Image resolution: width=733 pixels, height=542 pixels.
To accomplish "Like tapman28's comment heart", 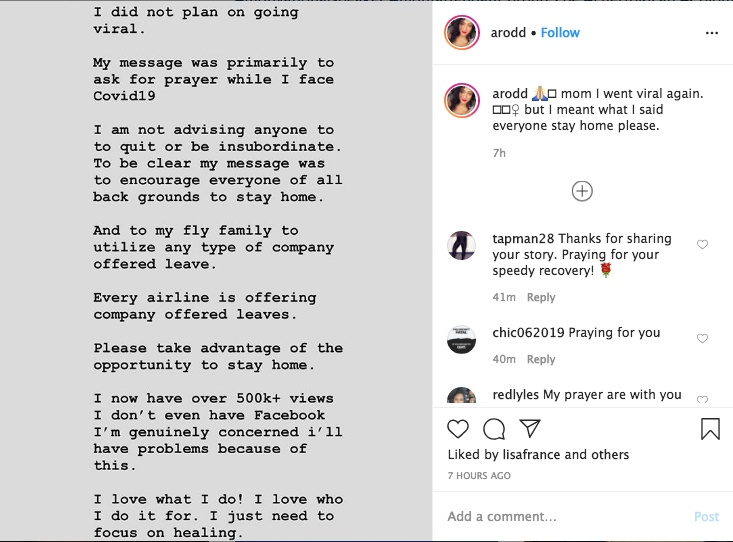I will coord(702,244).
